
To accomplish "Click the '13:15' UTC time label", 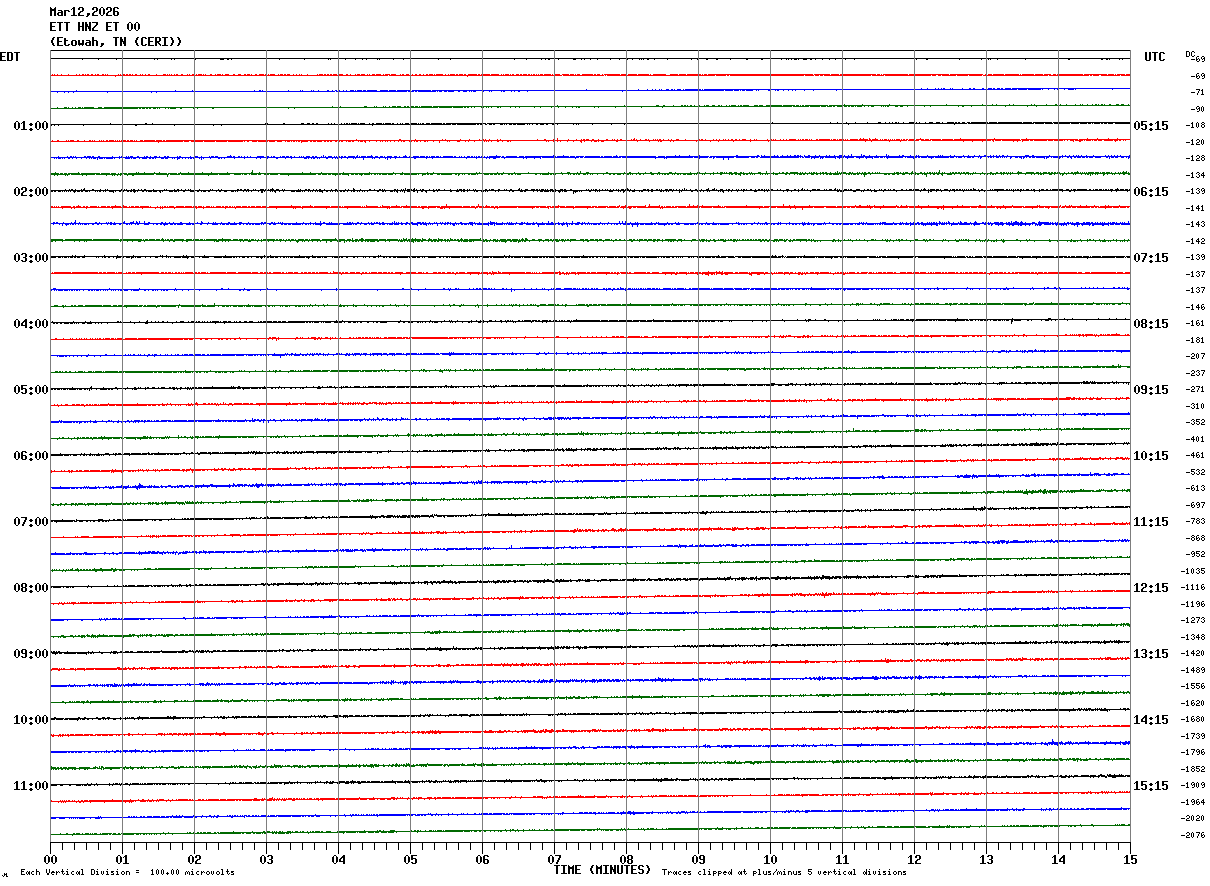I will point(1151,654).
